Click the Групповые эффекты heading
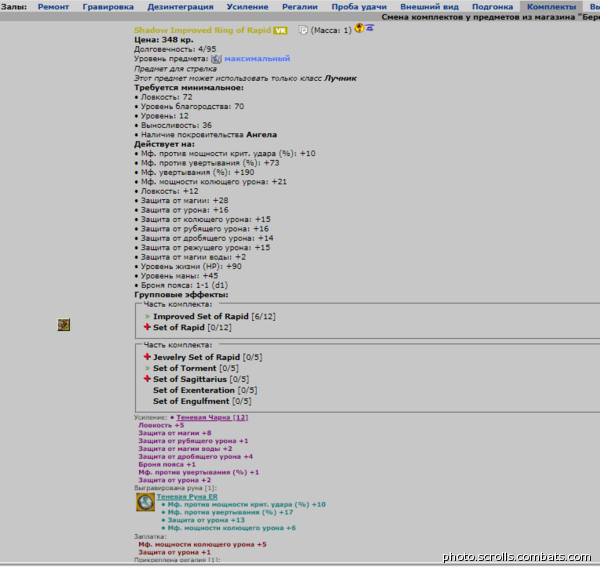 click(x=181, y=295)
